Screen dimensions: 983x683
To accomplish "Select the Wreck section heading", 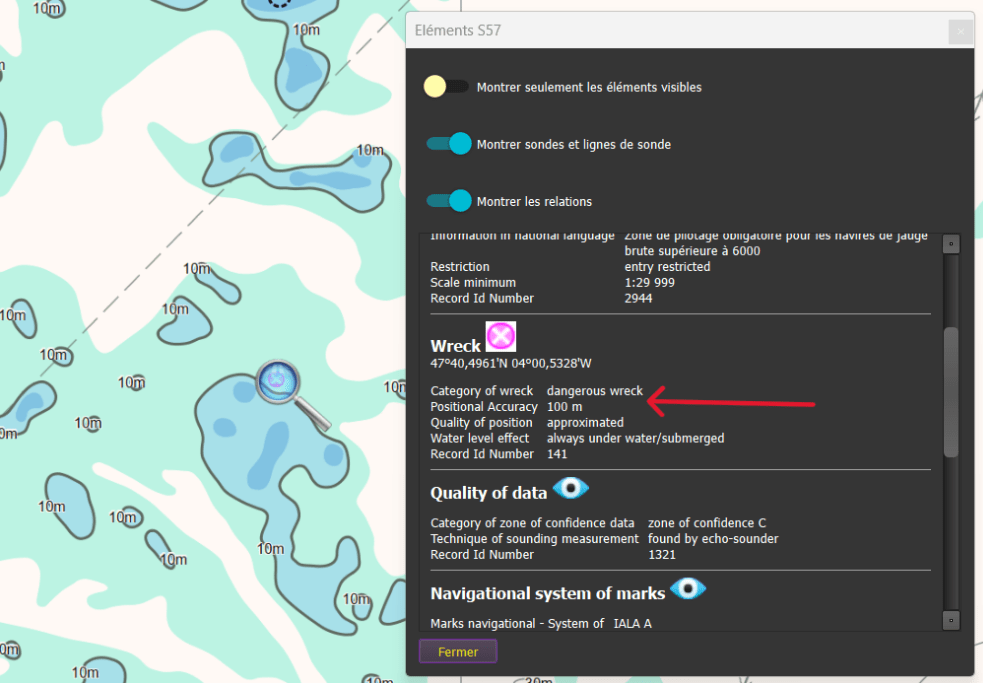I will pos(455,346).
